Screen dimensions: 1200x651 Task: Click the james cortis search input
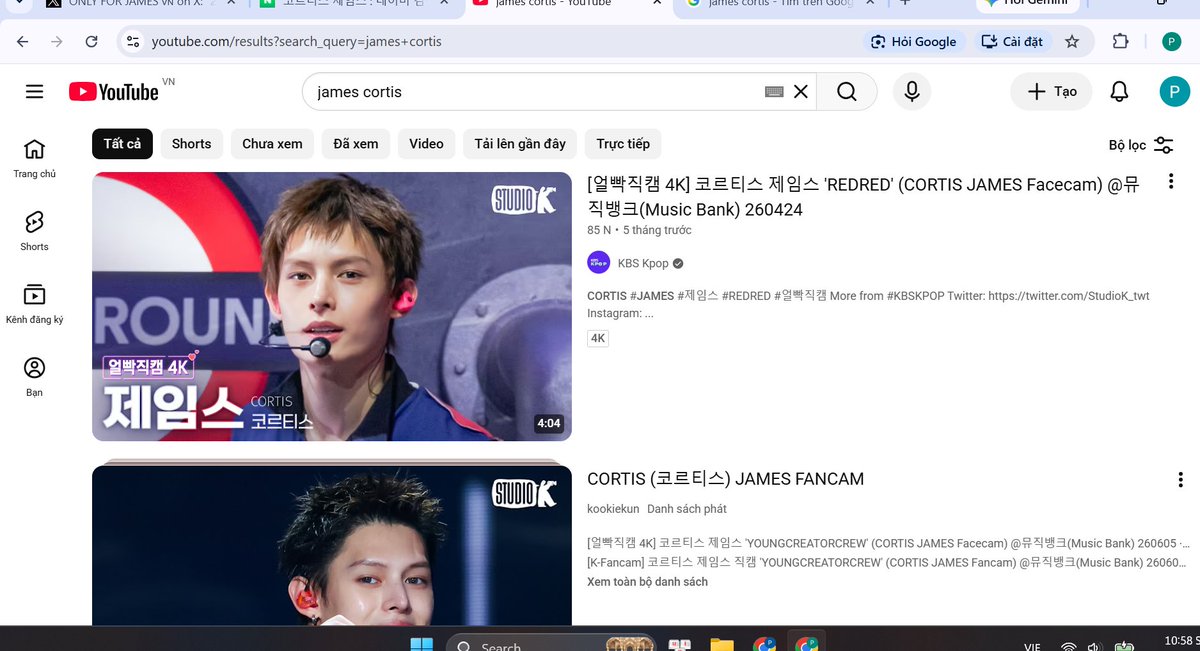pyautogui.click(x=535, y=92)
